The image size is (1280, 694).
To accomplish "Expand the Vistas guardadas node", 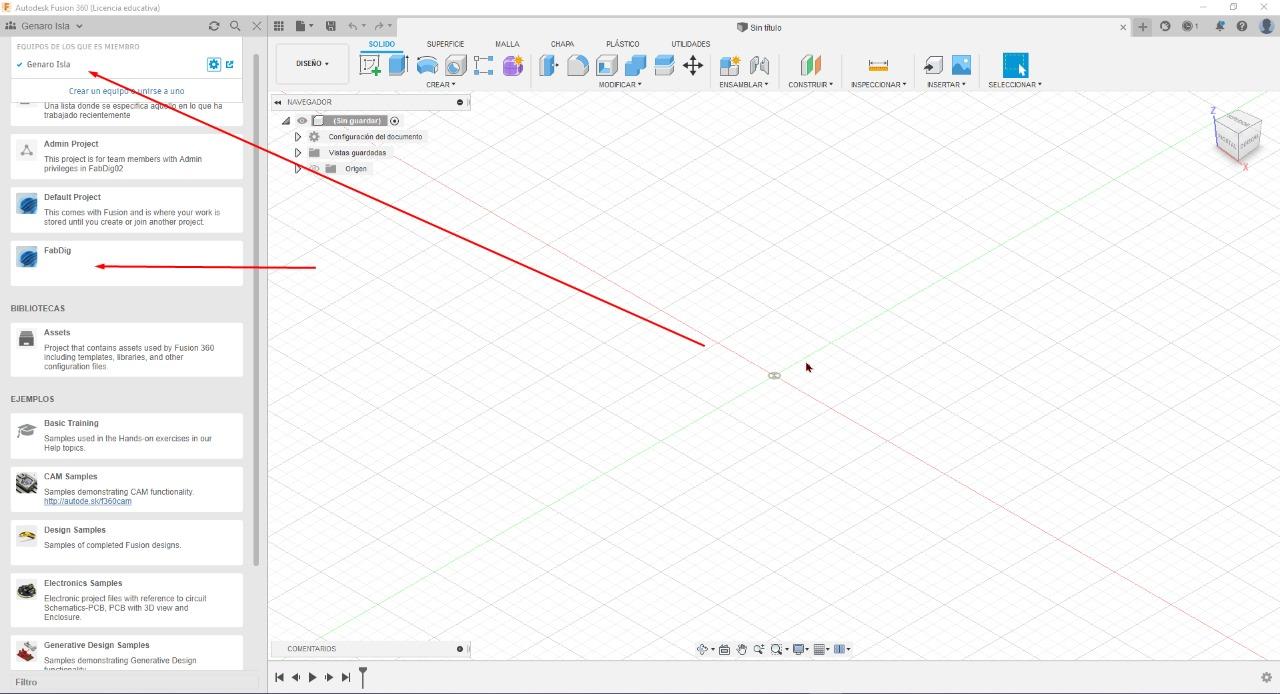I will pyautogui.click(x=298, y=153).
